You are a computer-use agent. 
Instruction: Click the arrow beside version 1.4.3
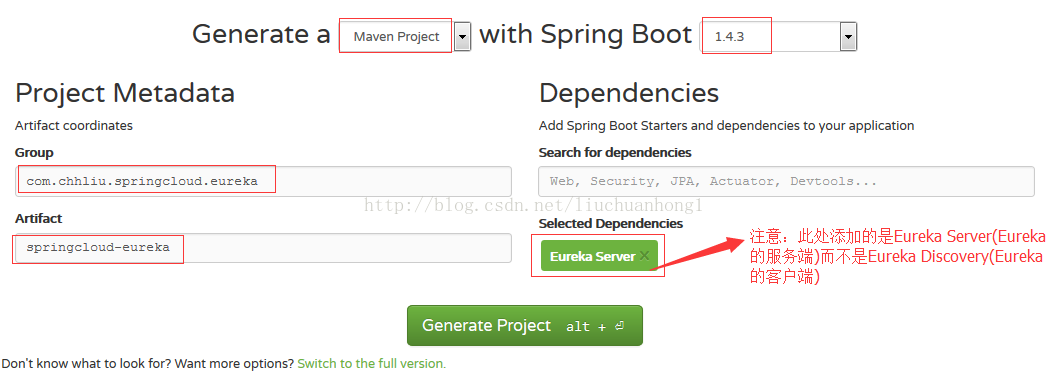[x=848, y=36]
